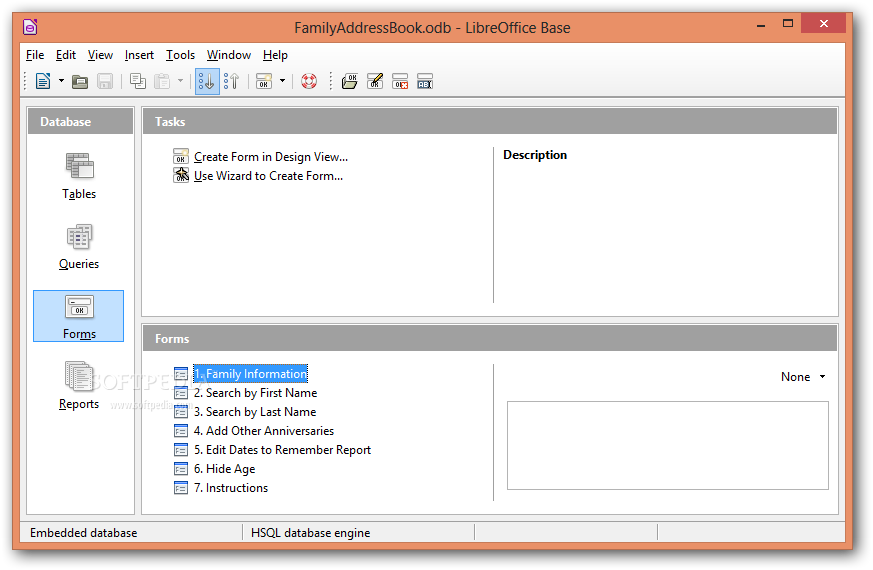Select form 4. Add Other Anniversaries
Viewport: 873px width, 570px height.
[264, 431]
